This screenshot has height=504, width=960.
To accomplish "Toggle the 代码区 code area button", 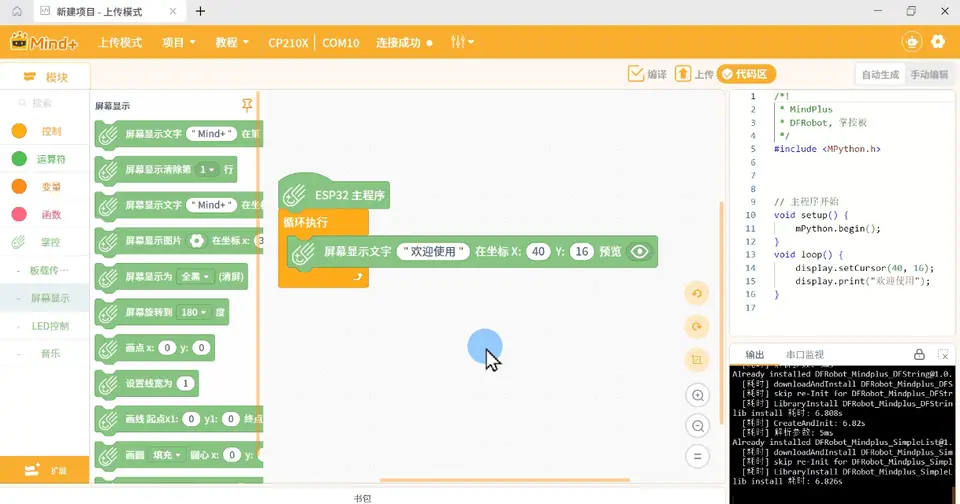I will (x=746, y=74).
